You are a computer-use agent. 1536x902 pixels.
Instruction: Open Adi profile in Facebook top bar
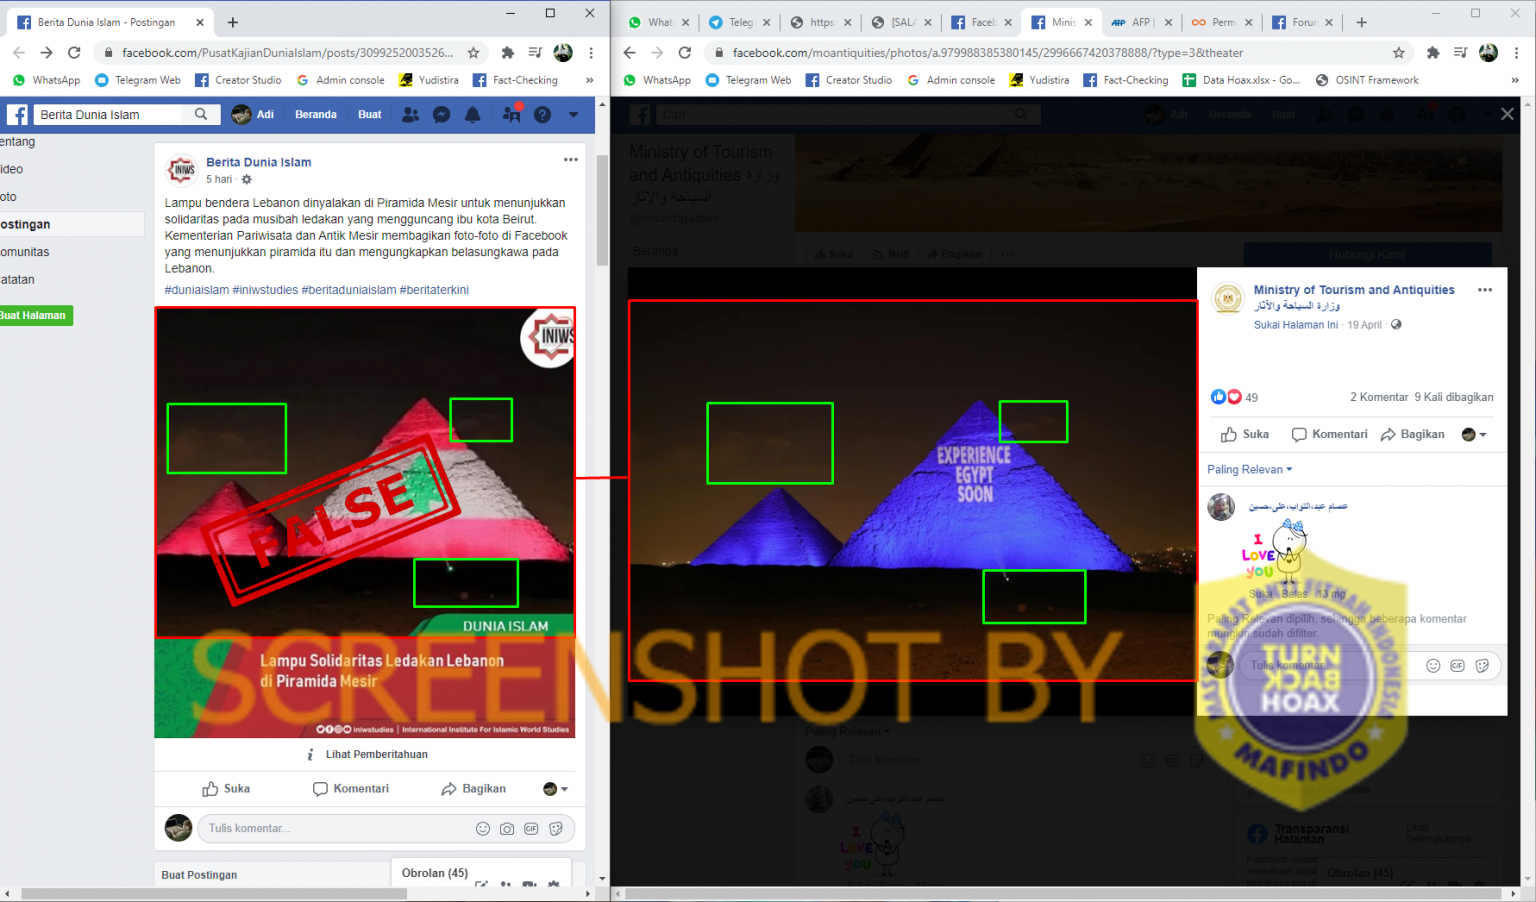coord(253,115)
